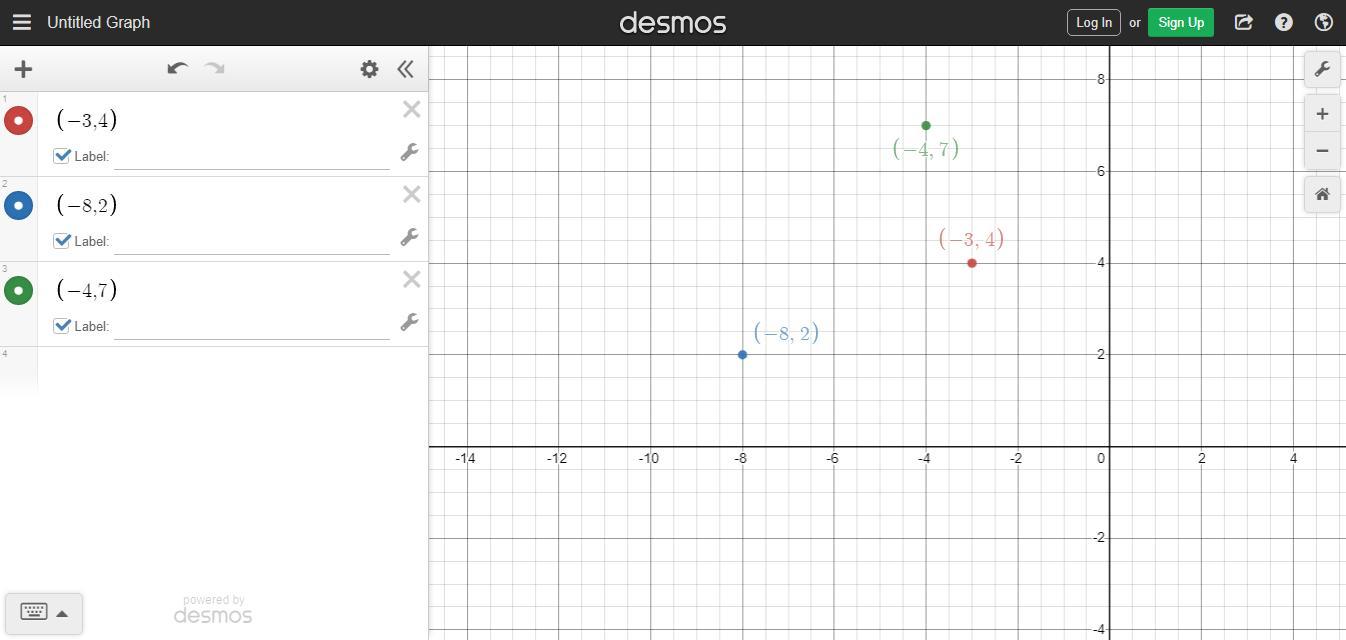1346x640 pixels.
Task: Uncheck Label checkbox for (-4,7)
Action: click(62, 326)
